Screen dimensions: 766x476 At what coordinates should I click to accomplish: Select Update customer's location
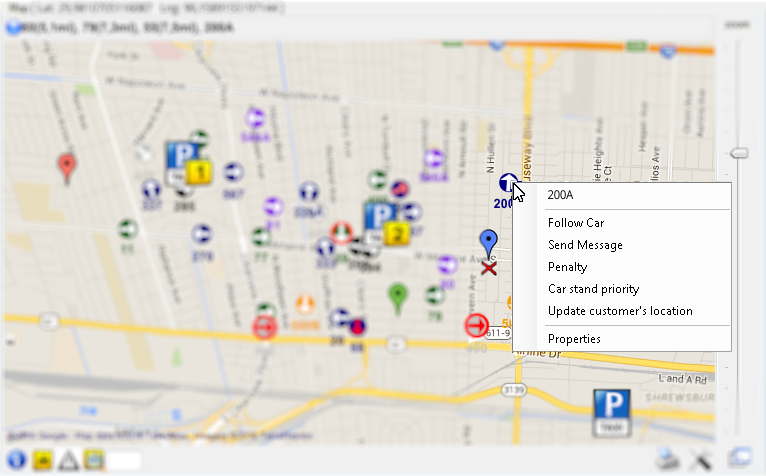620,311
